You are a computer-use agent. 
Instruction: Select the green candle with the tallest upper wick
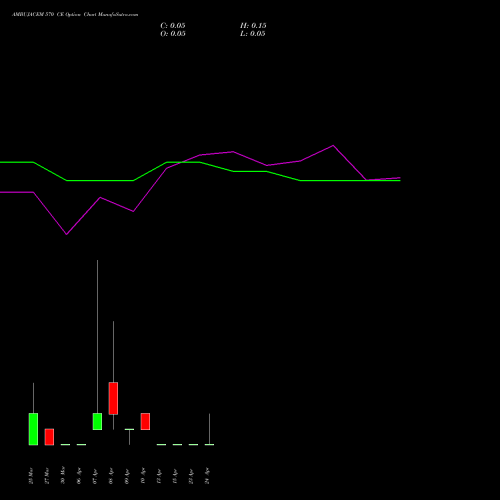click(97, 421)
